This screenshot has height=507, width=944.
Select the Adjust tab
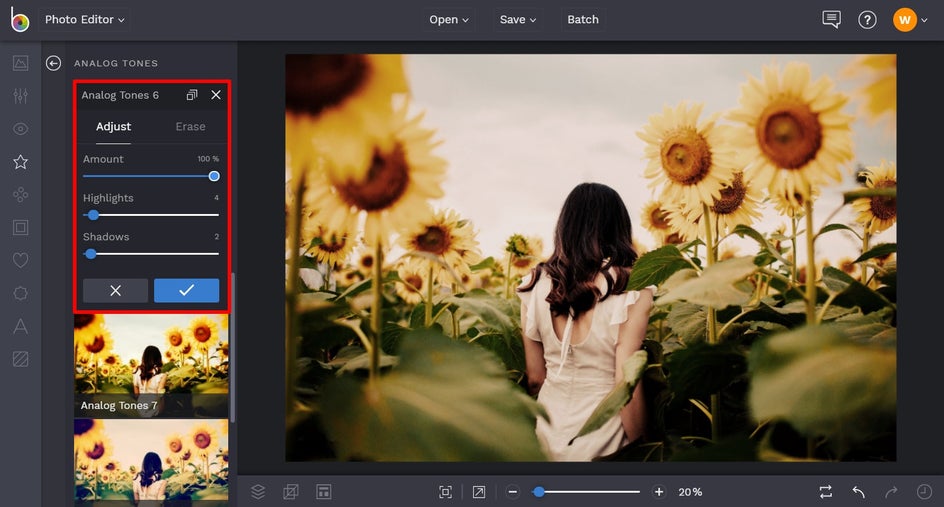[x=113, y=127]
